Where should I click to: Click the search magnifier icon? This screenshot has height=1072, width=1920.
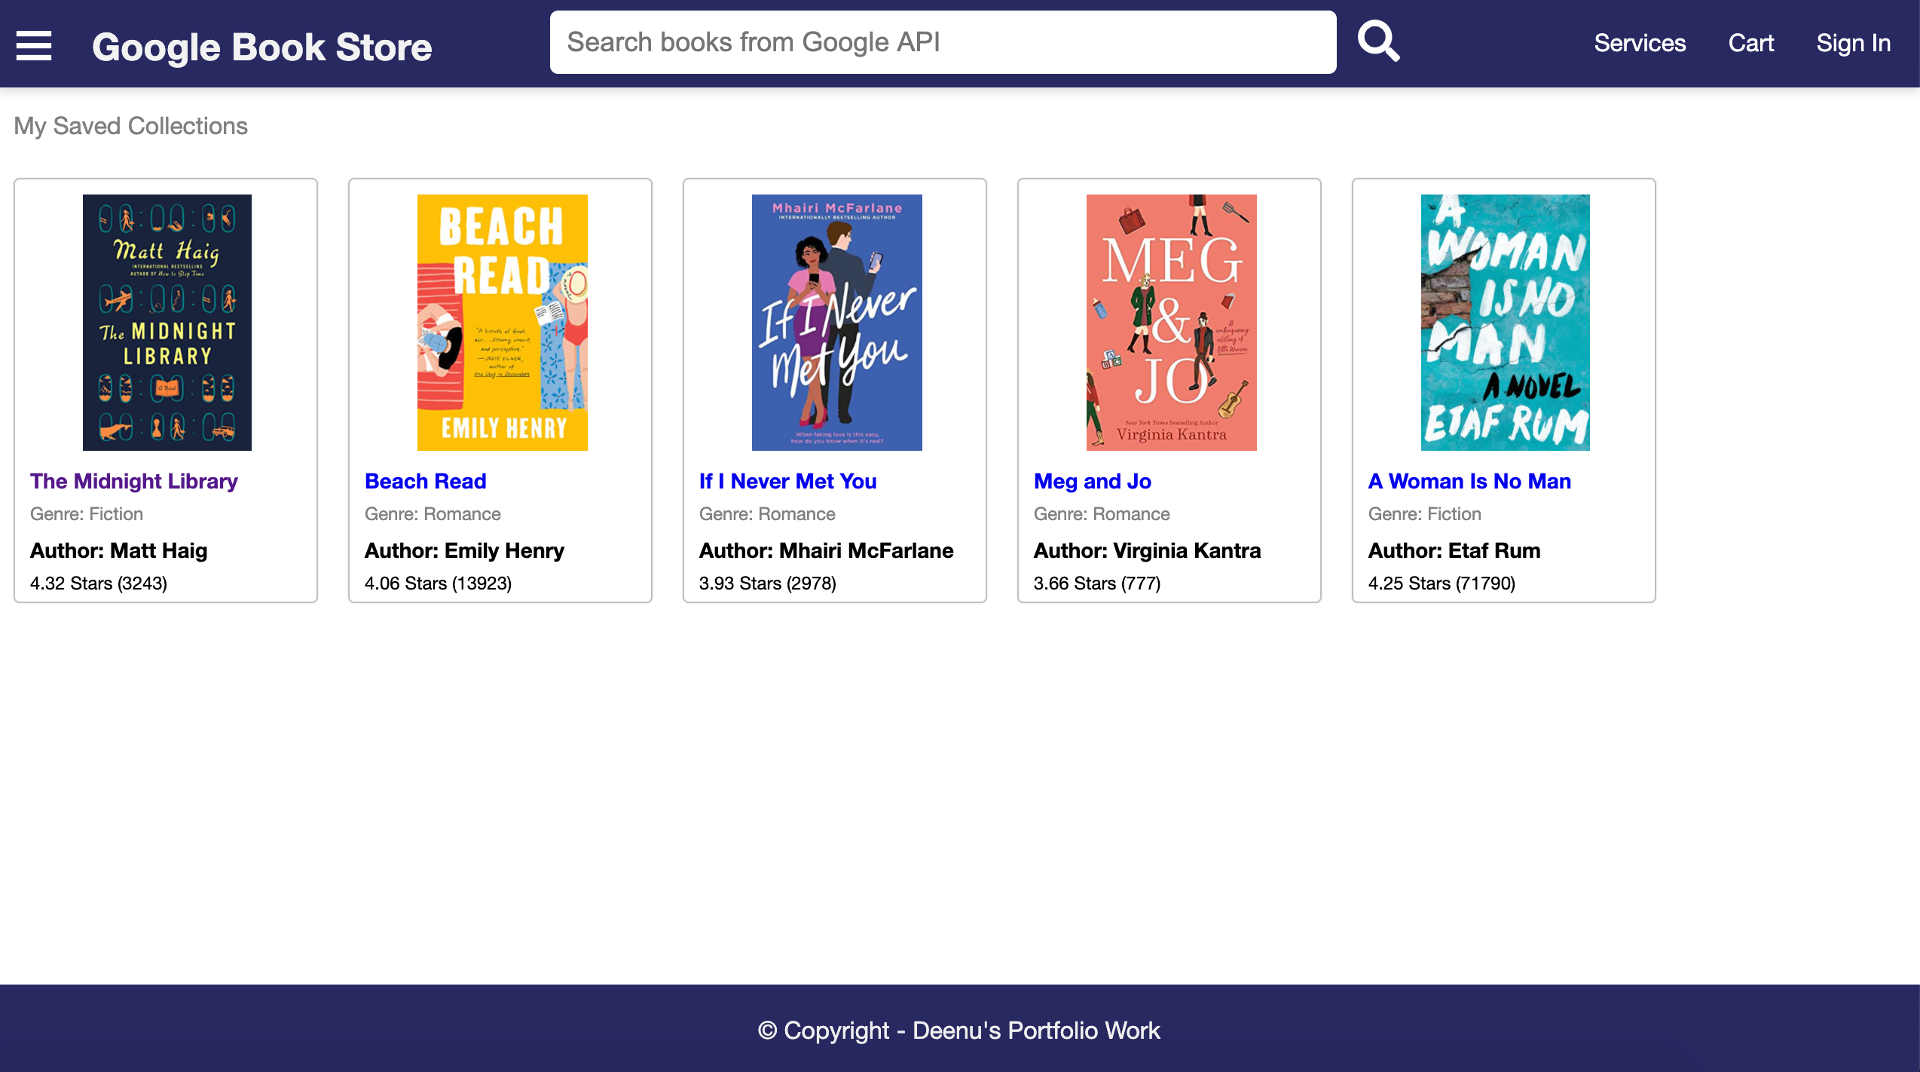point(1378,42)
